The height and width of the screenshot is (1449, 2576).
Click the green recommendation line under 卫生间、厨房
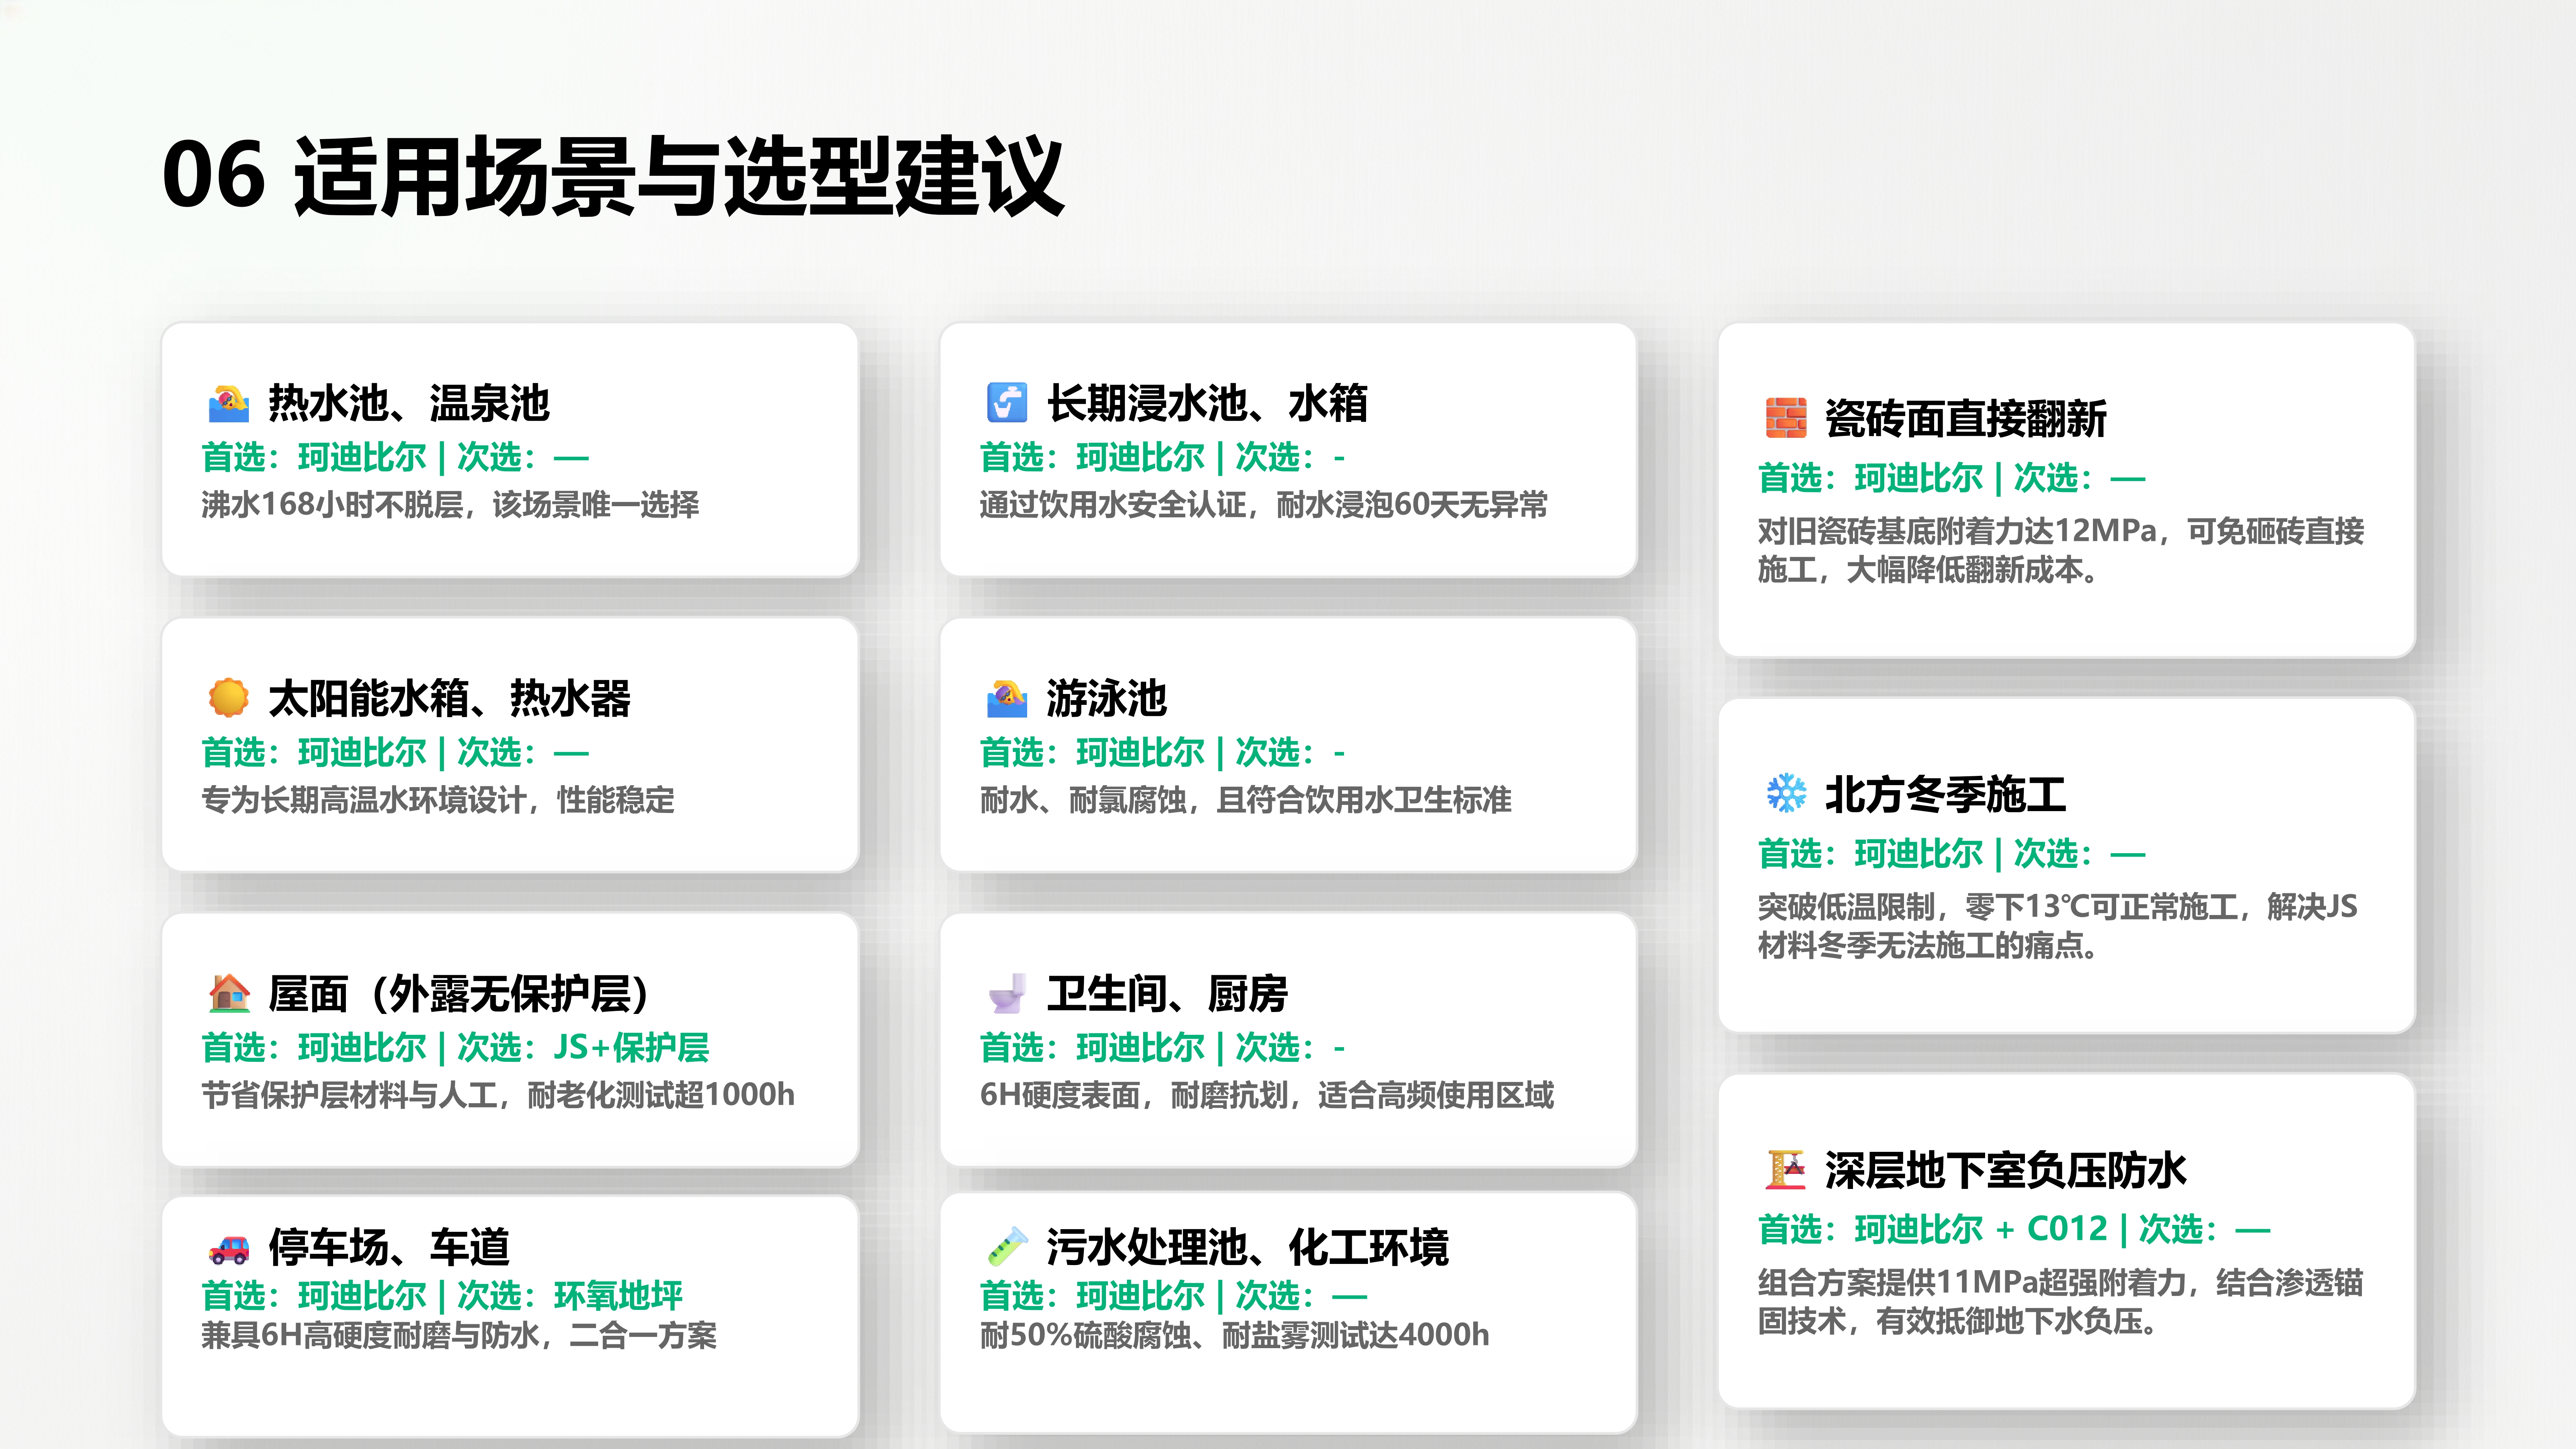point(1162,1047)
